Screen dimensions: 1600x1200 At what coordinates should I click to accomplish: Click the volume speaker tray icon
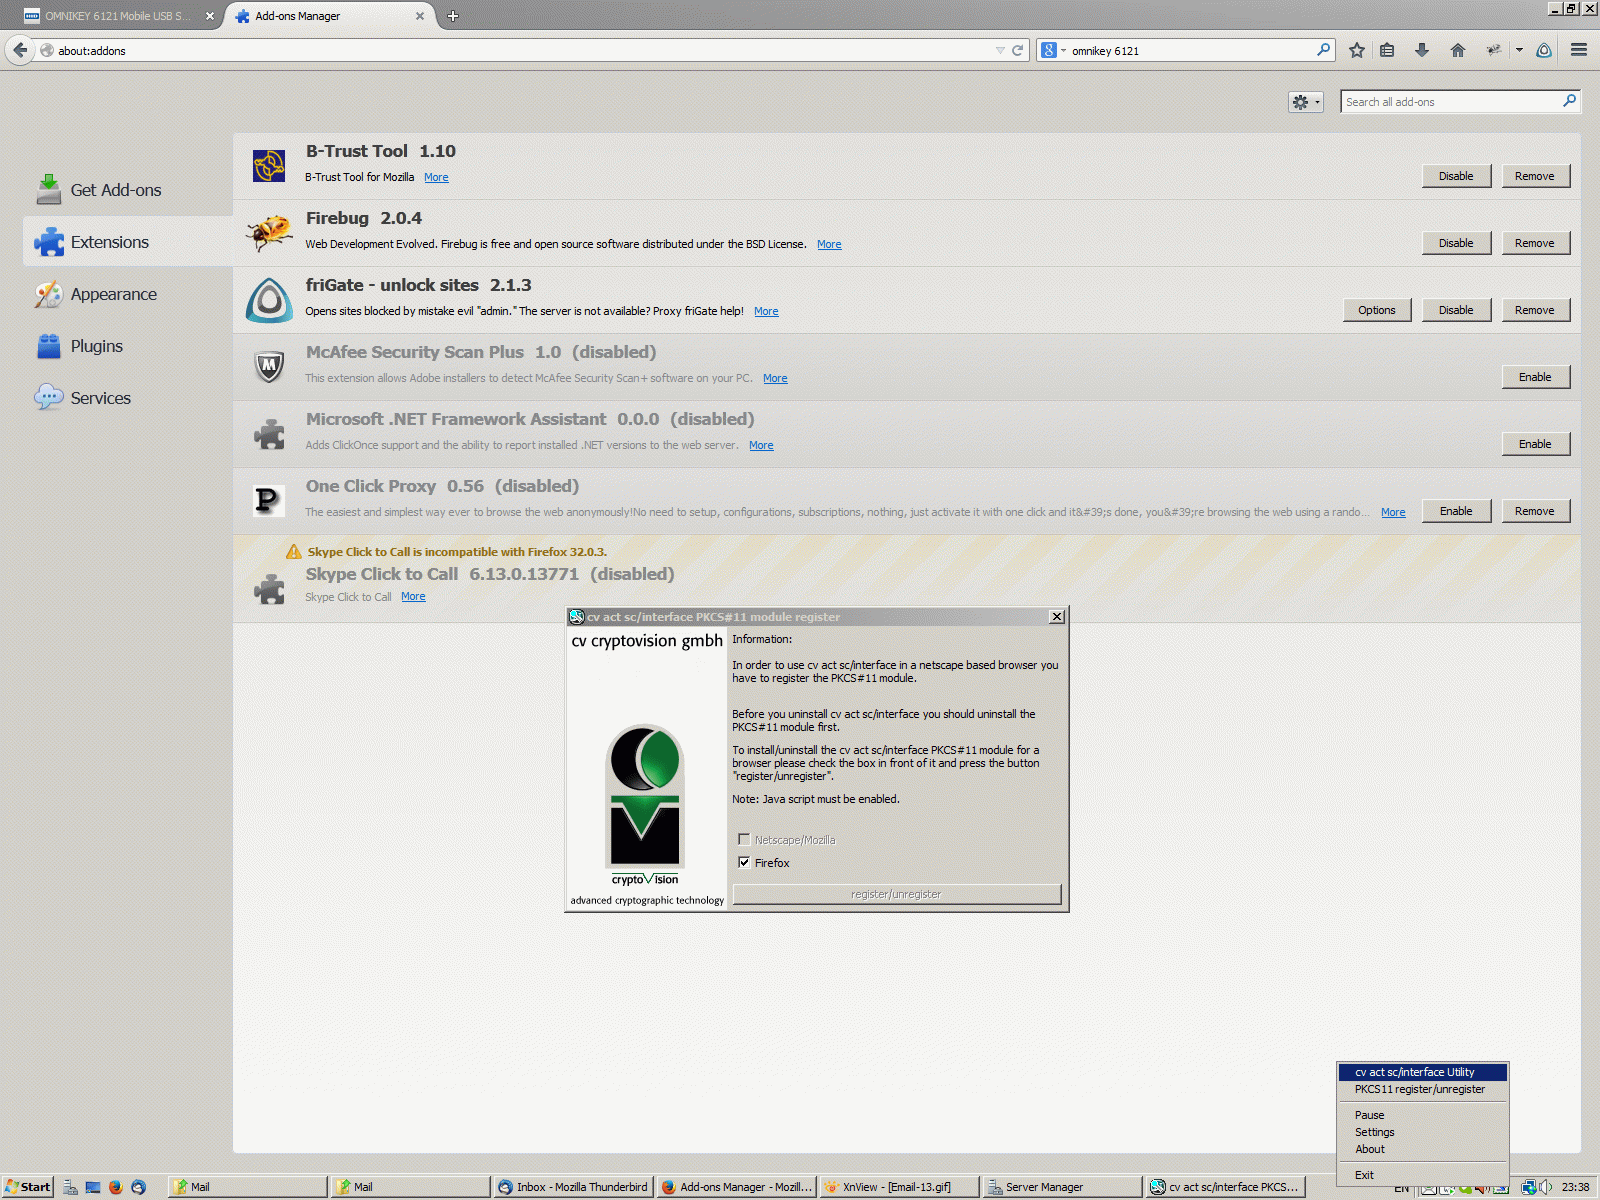[1546, 1187]
